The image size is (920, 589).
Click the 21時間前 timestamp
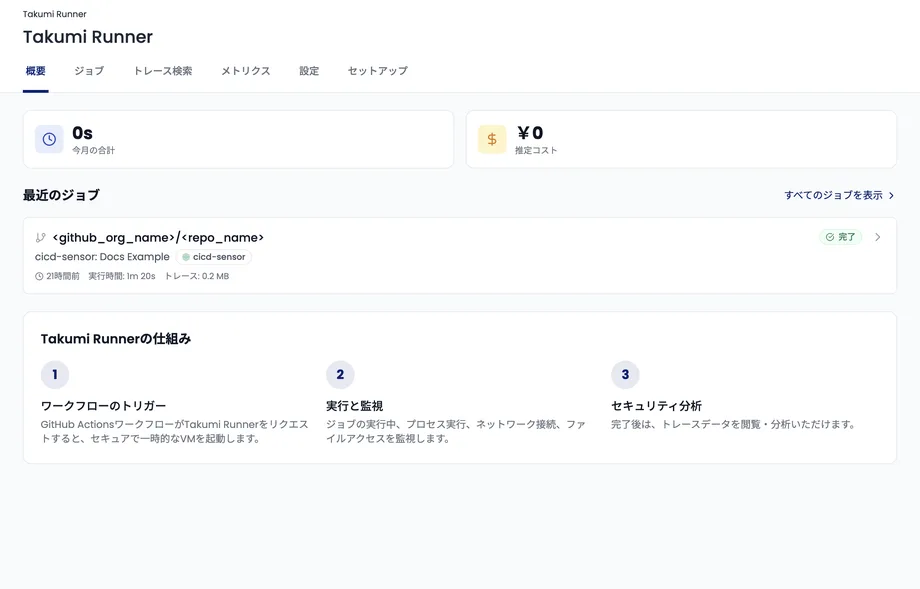tap(63, 276)
